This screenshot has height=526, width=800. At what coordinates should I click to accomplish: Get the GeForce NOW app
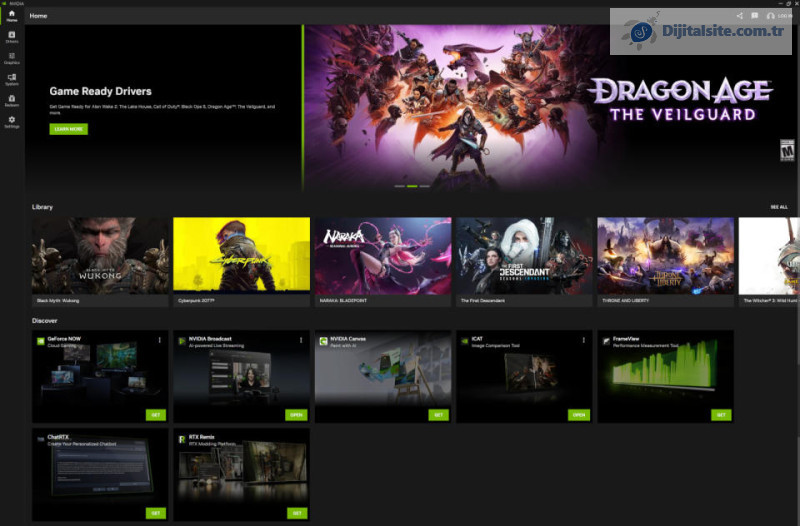tap(156, 415)
